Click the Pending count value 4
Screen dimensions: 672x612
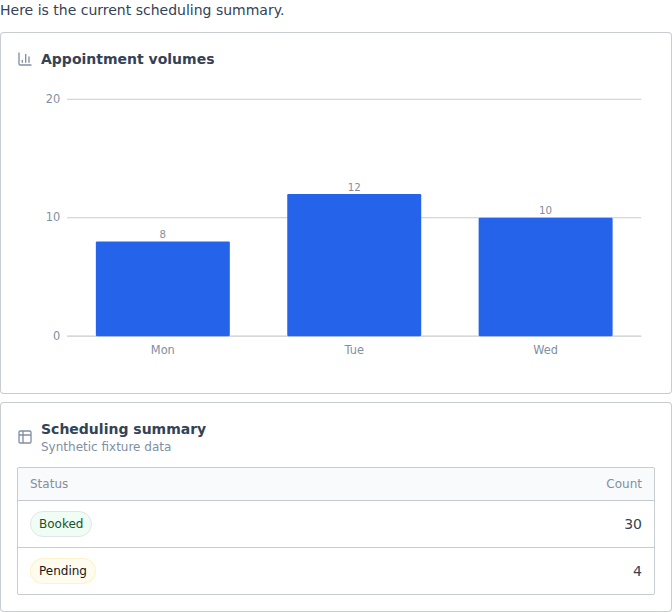pyautogui.click(x=637, y=571)
